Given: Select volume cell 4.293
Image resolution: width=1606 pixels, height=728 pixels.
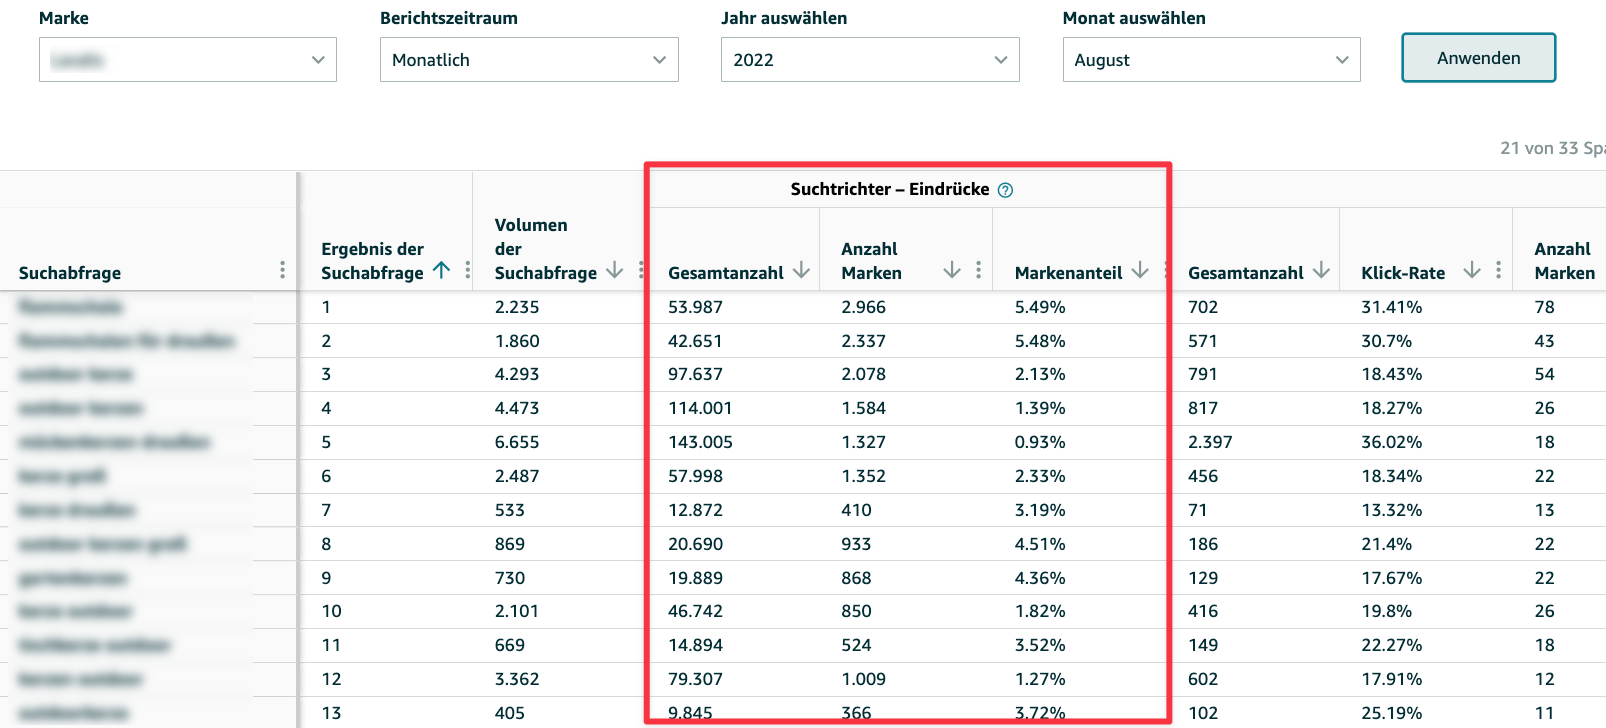Looking at the screenshot, I should pos(517,374).
